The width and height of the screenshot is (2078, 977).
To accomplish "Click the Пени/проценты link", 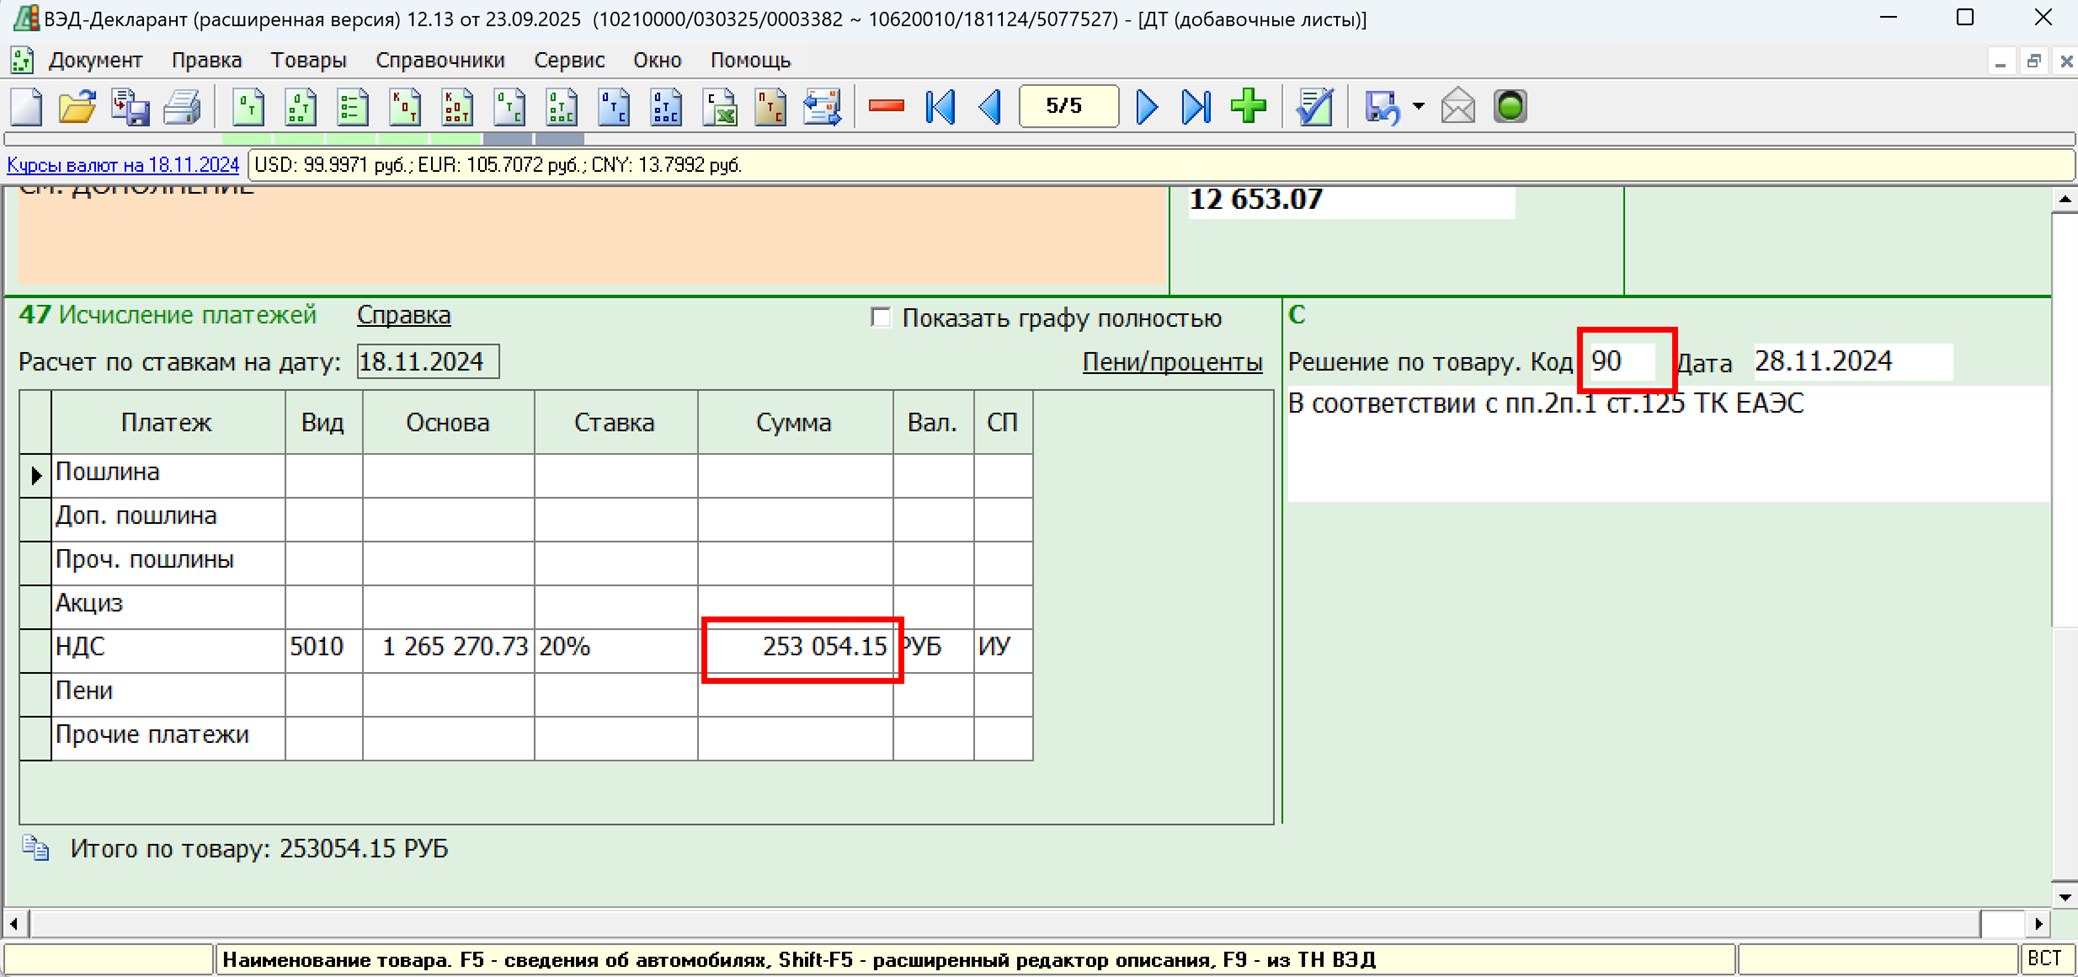I will [x=1172, y=362].
